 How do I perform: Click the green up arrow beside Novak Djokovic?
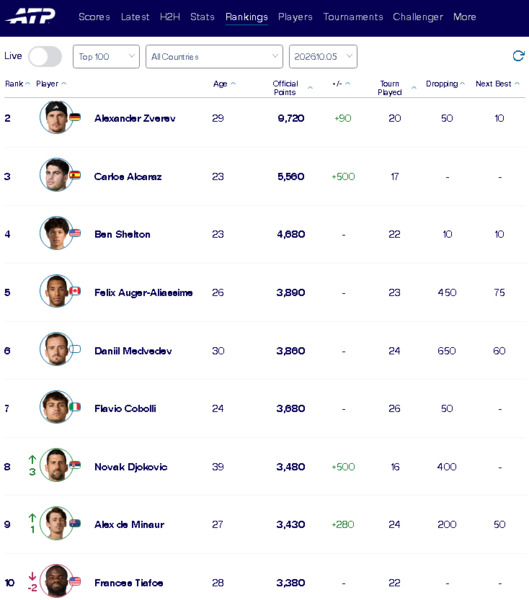[33, 459]
